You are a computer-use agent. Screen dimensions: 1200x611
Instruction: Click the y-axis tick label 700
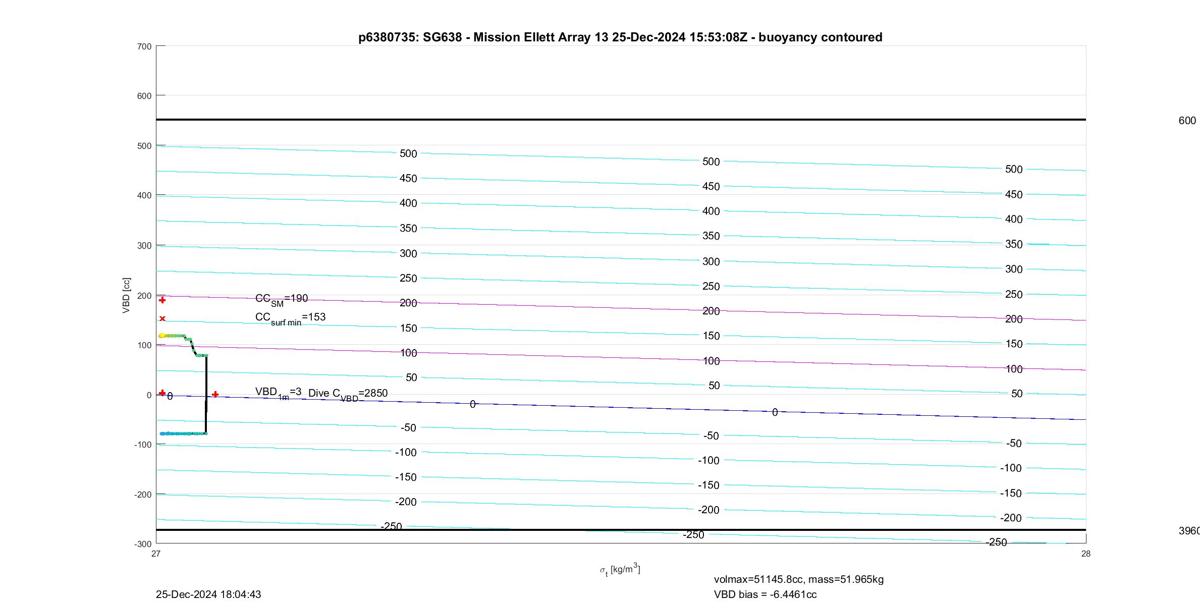(x=144, y=46)
